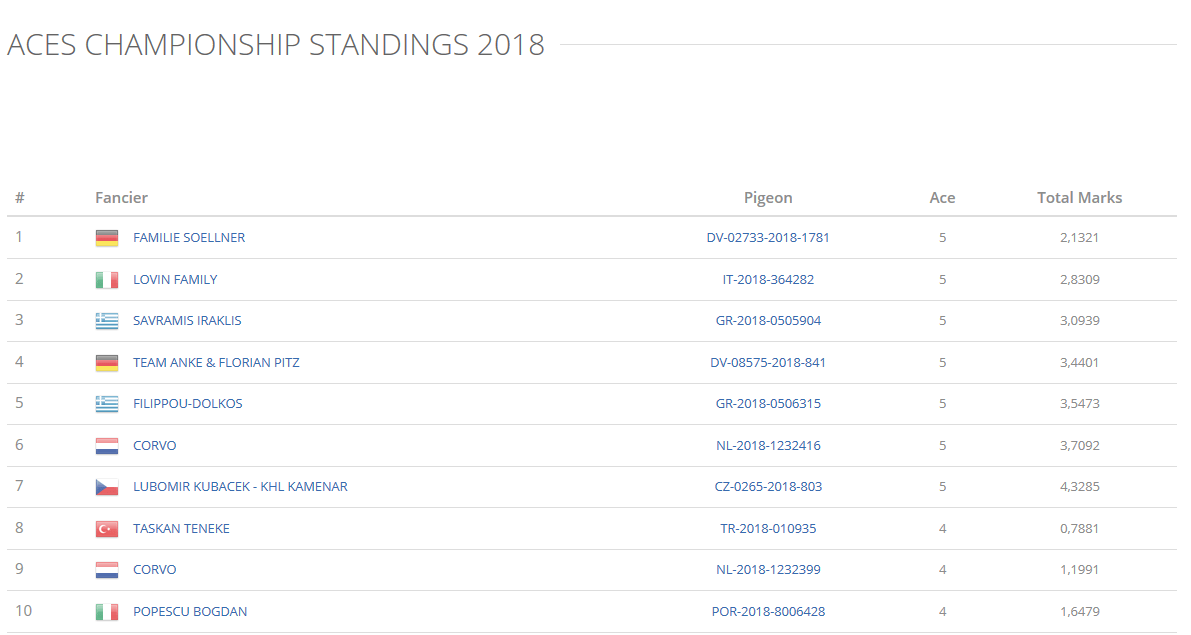Click the German flag beside Familie Soellner
The image size is (1191, 635).
(107, 238)
